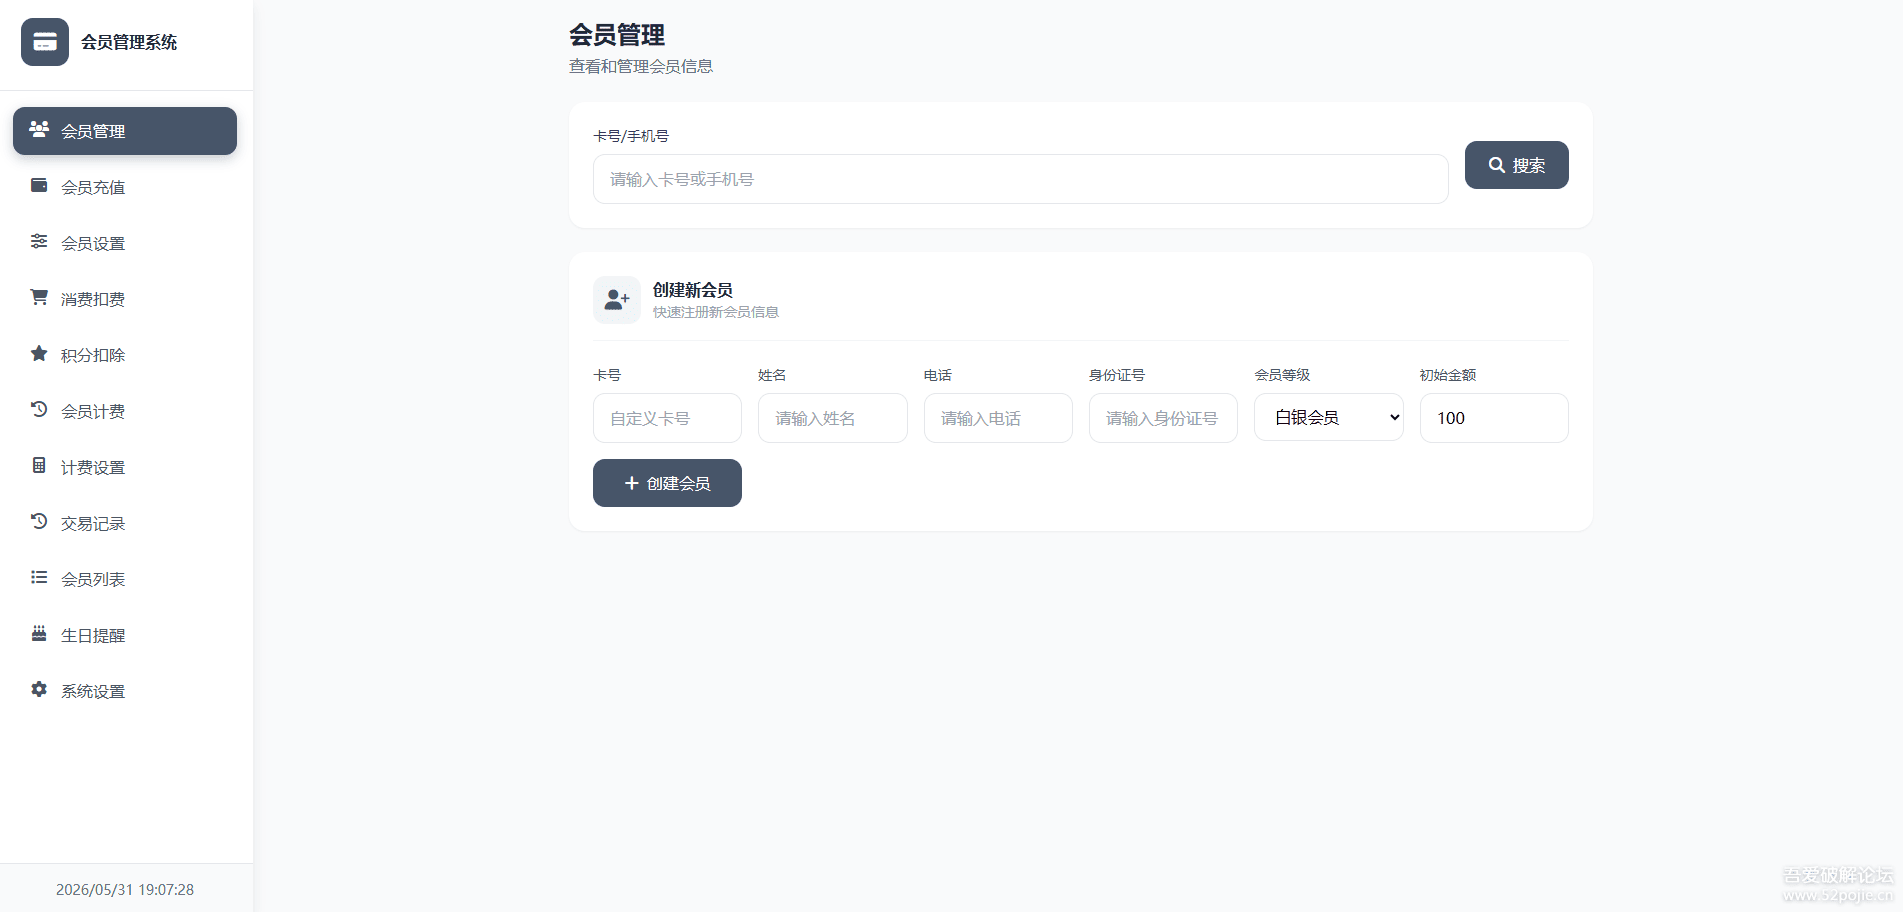
Task: Click the 创建新会员 section heading
Action: pos(693,290)
